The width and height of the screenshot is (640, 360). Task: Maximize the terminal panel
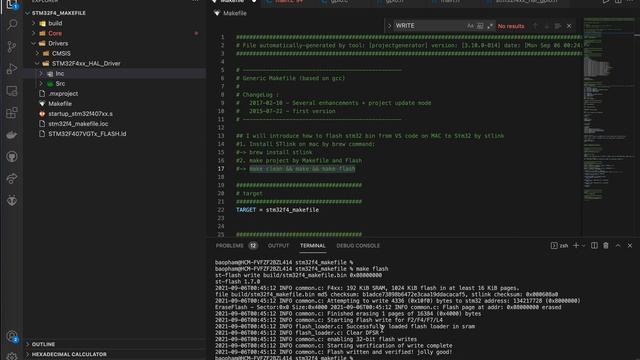coord(618,245)
